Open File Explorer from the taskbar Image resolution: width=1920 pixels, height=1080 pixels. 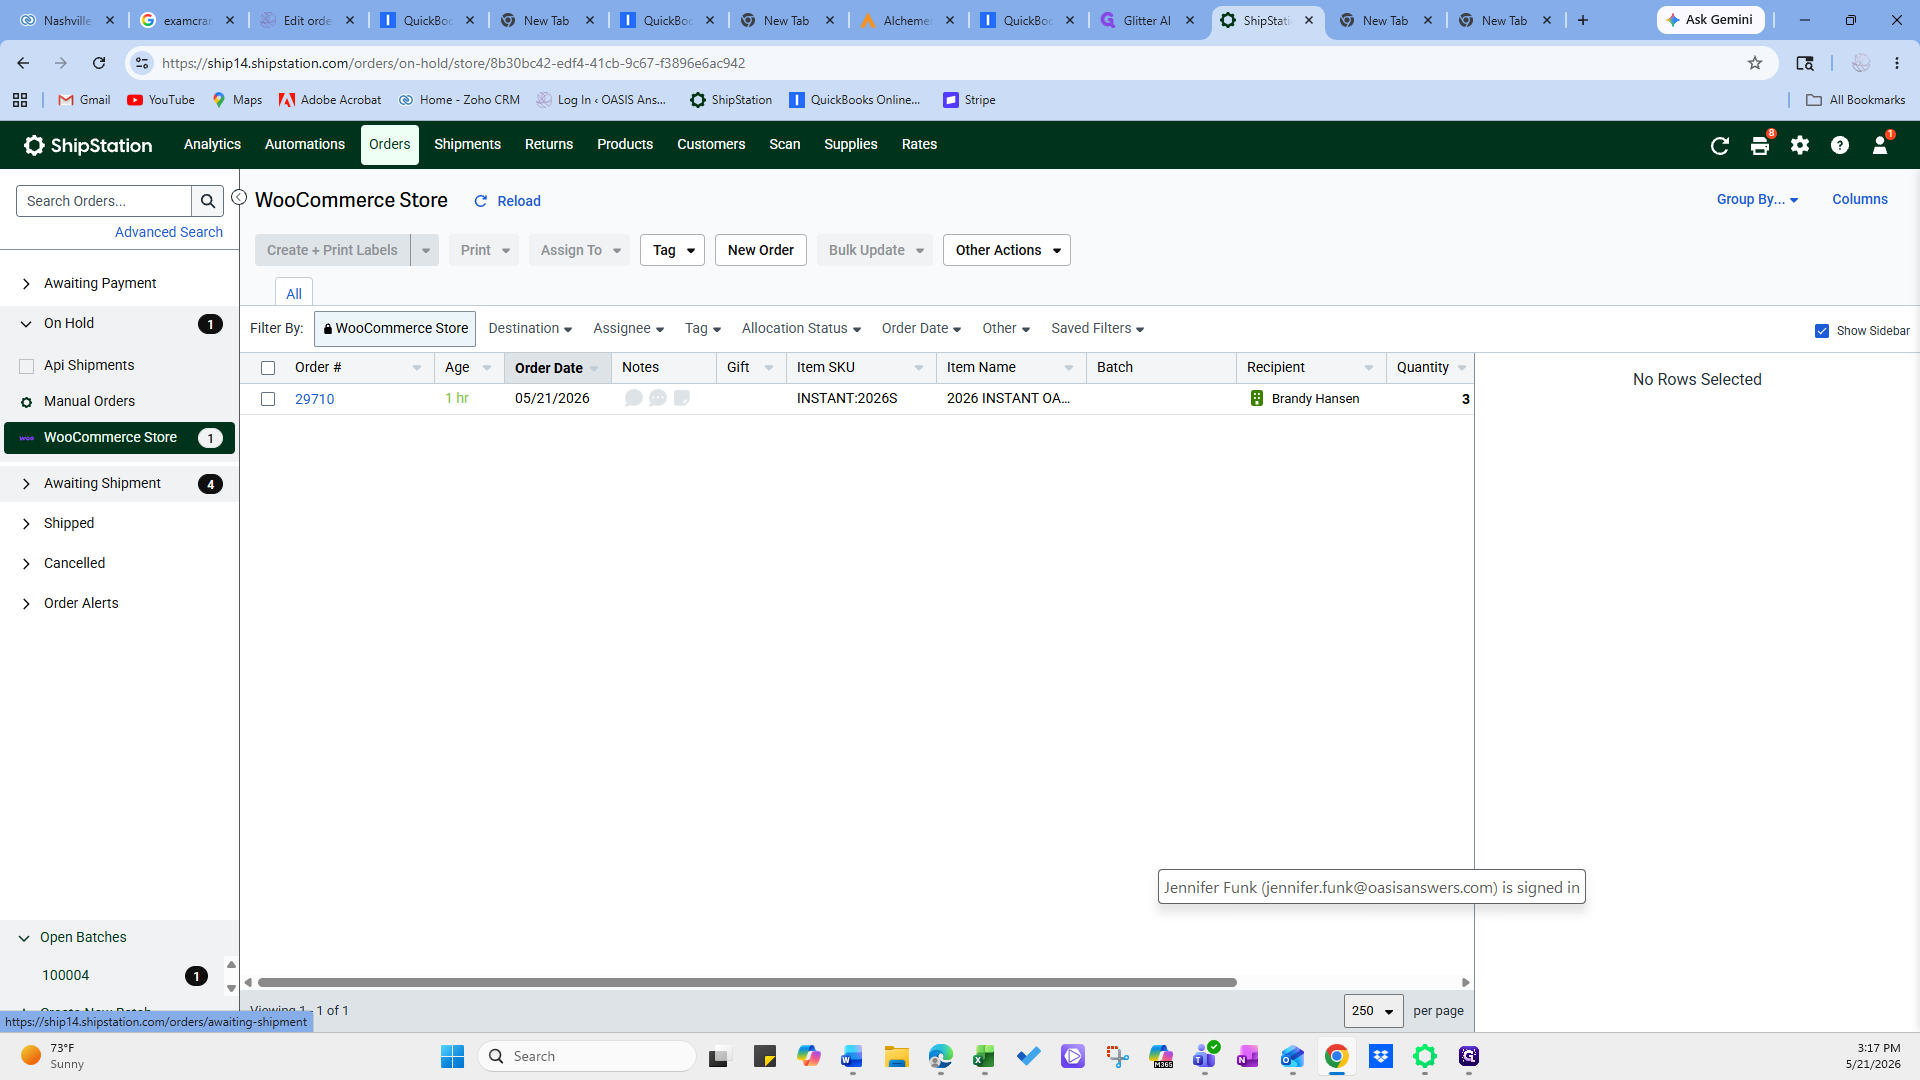point(896,1056)
